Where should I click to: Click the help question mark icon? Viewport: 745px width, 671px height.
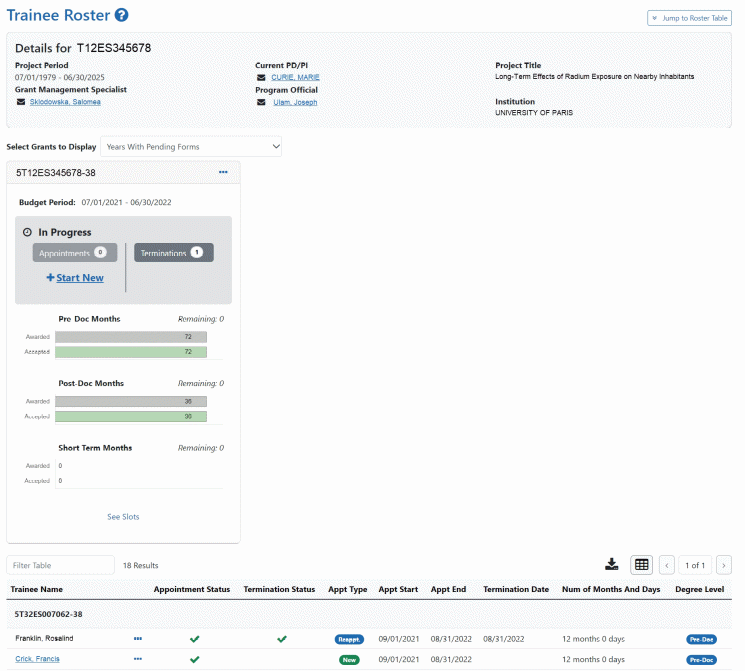pos(122,15)
